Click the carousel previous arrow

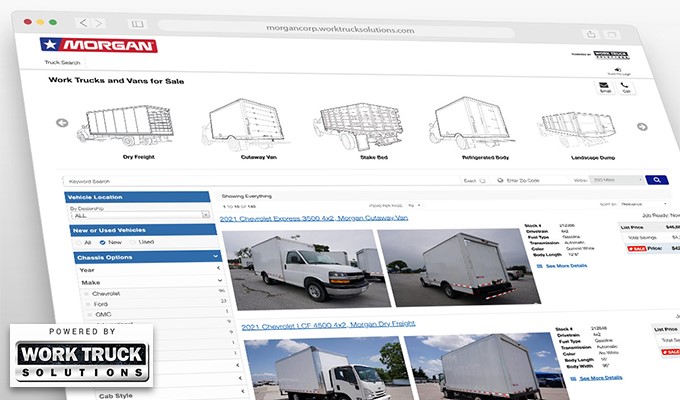tap(62, 123)
